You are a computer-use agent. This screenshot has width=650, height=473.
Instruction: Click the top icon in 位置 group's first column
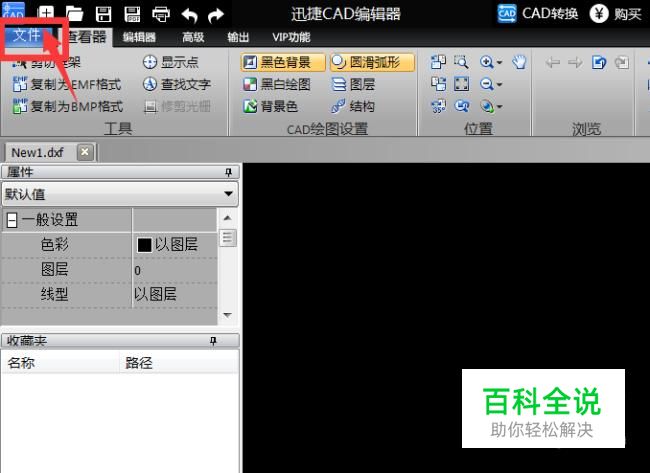(438, 62)
